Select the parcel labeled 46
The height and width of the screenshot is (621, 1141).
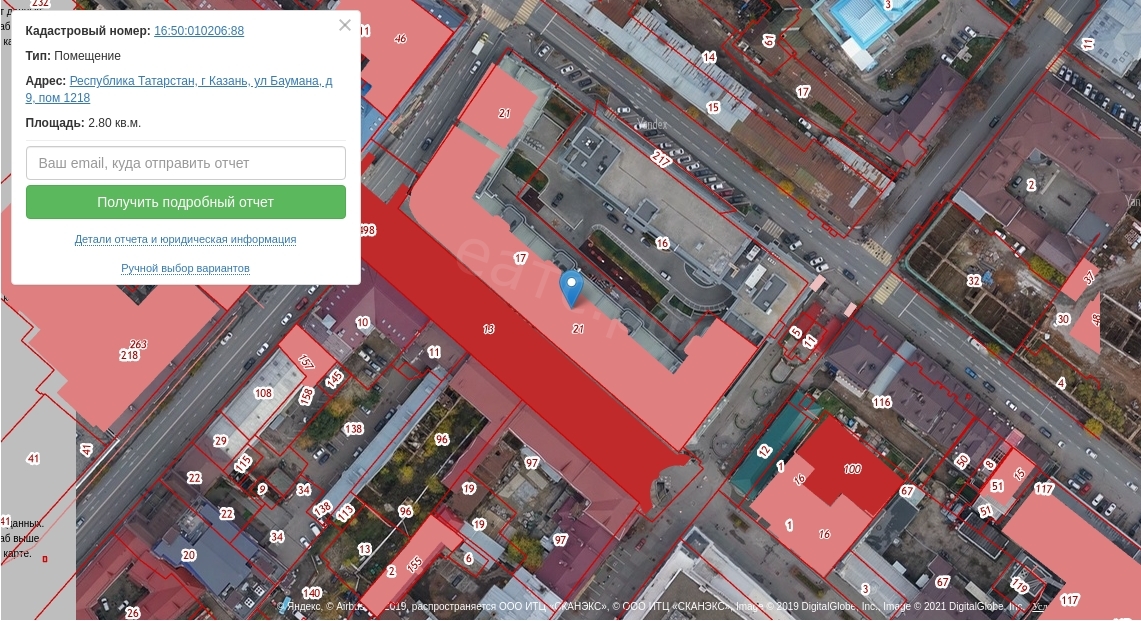point(400,39)
